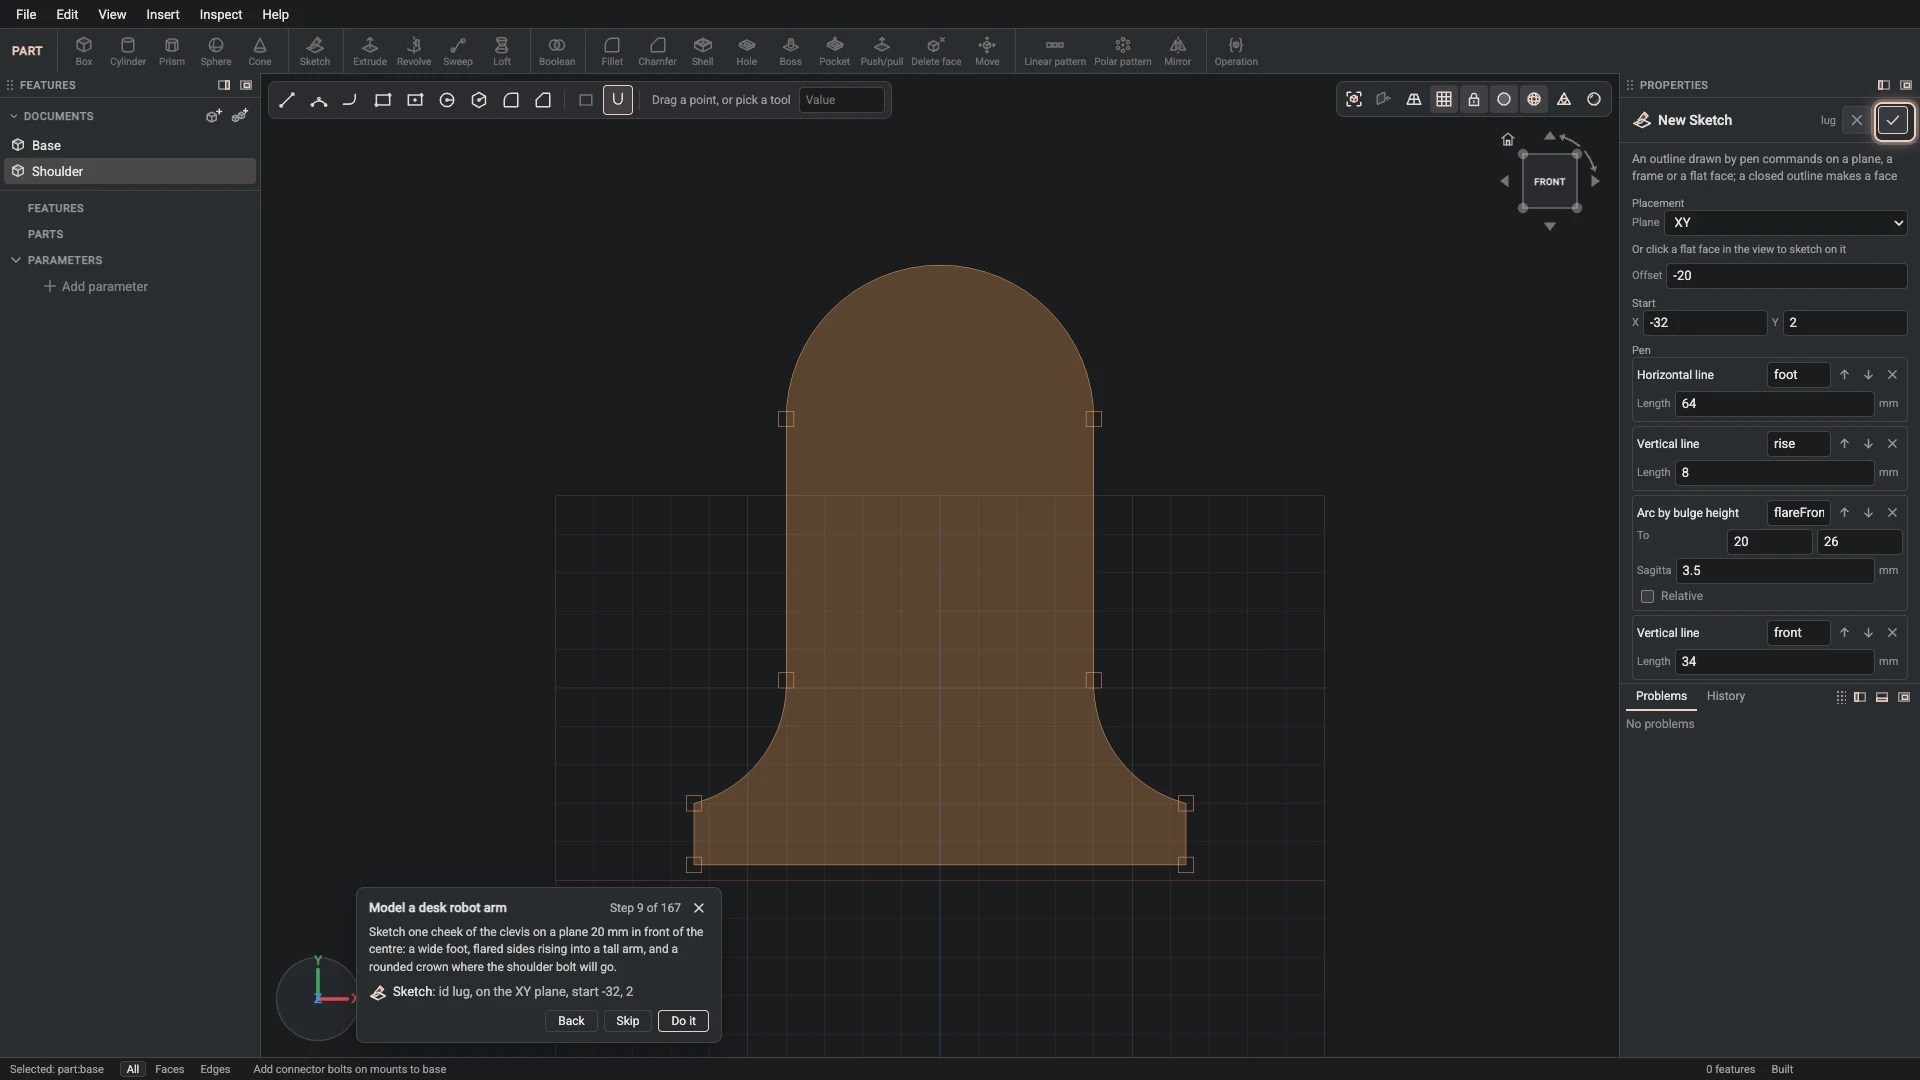Toggle perspective projection view icon

(1414, 99)
